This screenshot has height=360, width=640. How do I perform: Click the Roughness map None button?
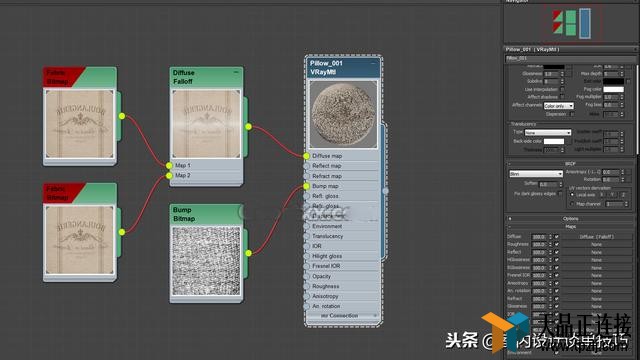click(x=596, y=244)
